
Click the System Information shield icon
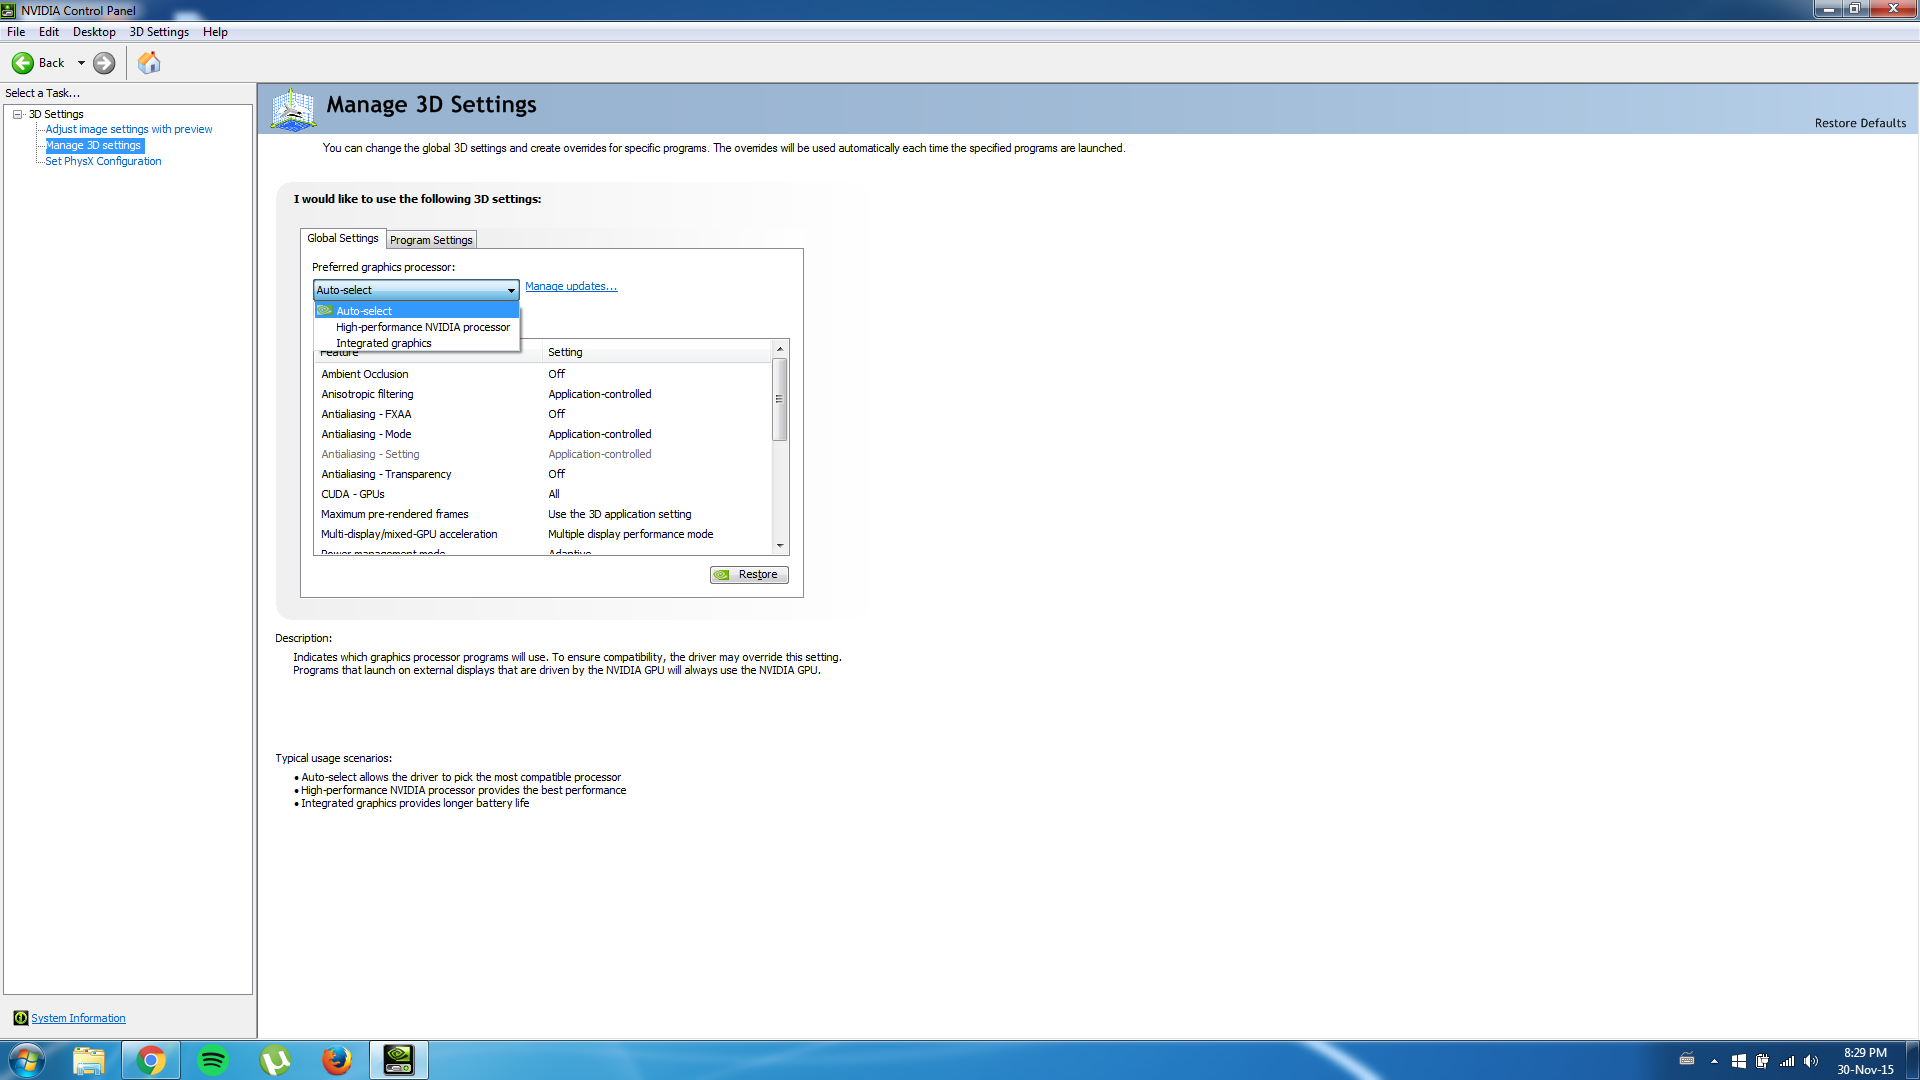[21, 1018]
